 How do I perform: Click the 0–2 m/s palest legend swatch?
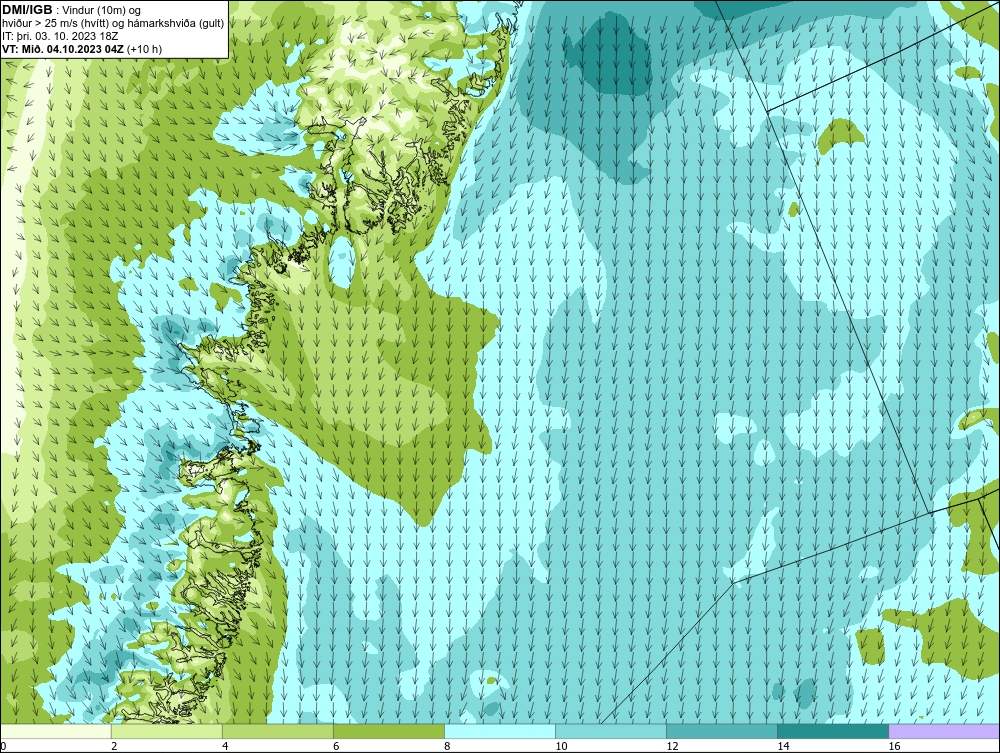click(x=55, y=731)
